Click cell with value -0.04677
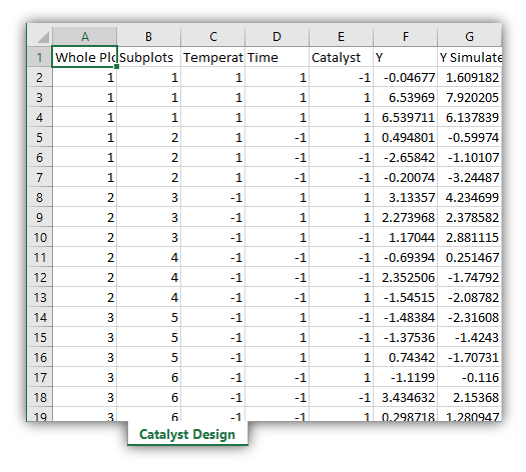Image resolution: width=526 pixels, height=472 pixels. (x=405, y=77)
